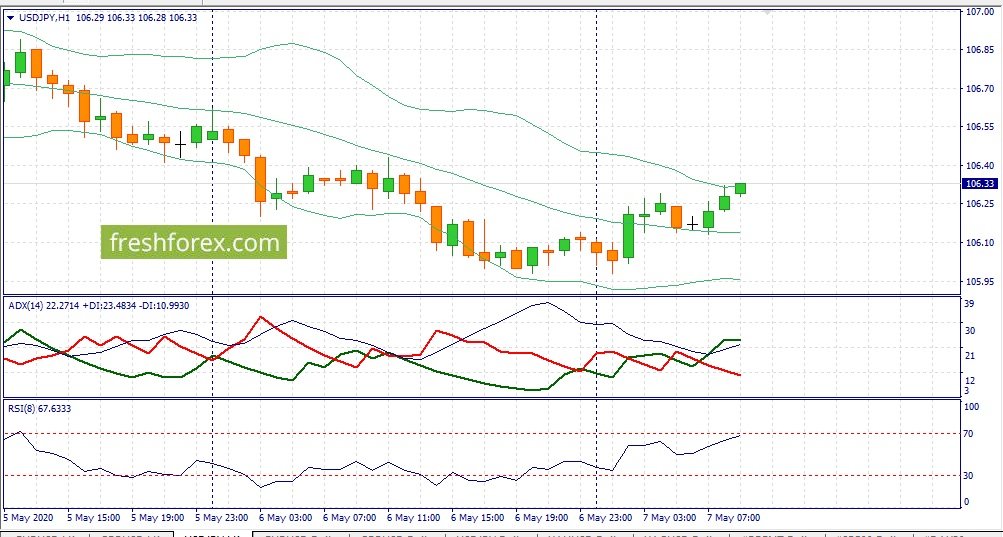1003x537 pixels.
Task: Click value 12 on ADX scale
Action: point(969,380)
